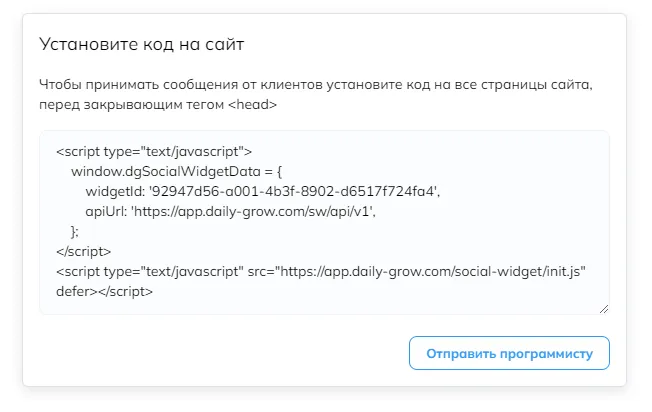Click the <head> tag mention in description

252,104
